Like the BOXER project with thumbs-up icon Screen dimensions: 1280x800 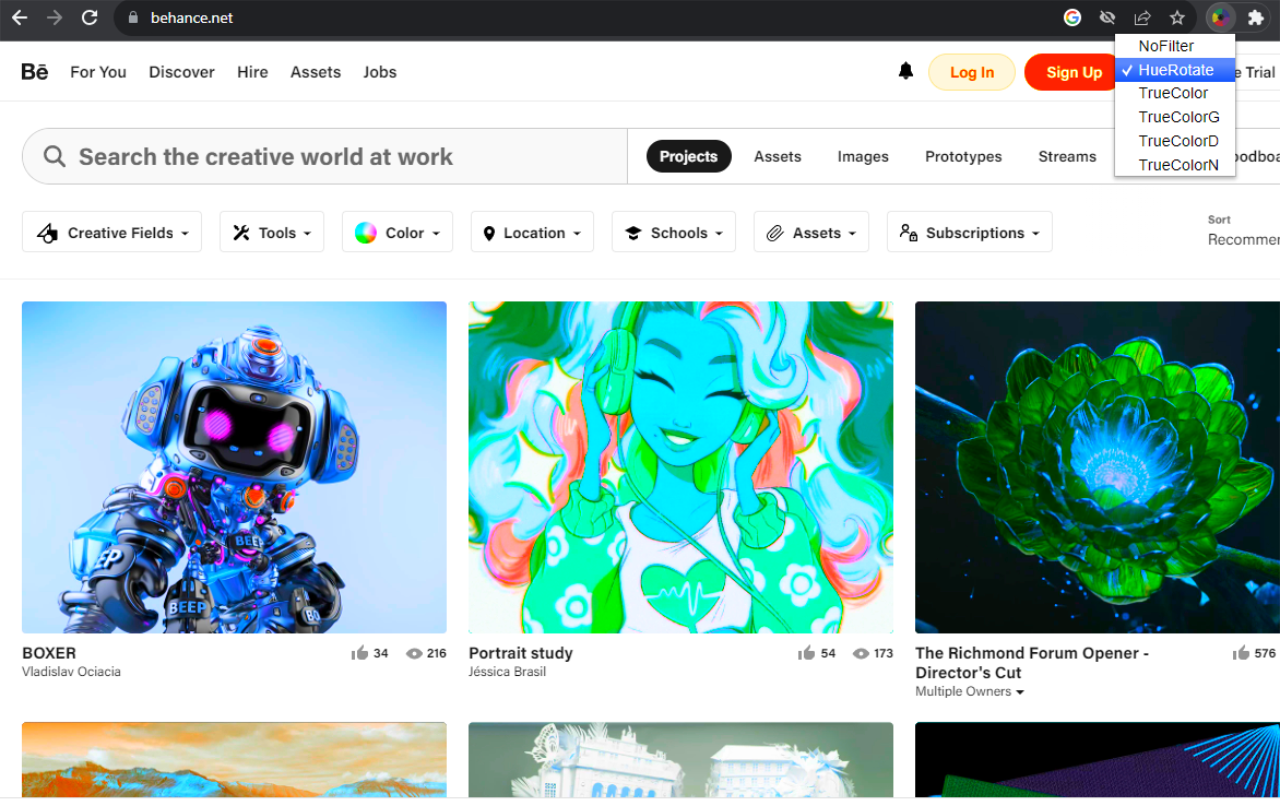(x=358, y=652)
